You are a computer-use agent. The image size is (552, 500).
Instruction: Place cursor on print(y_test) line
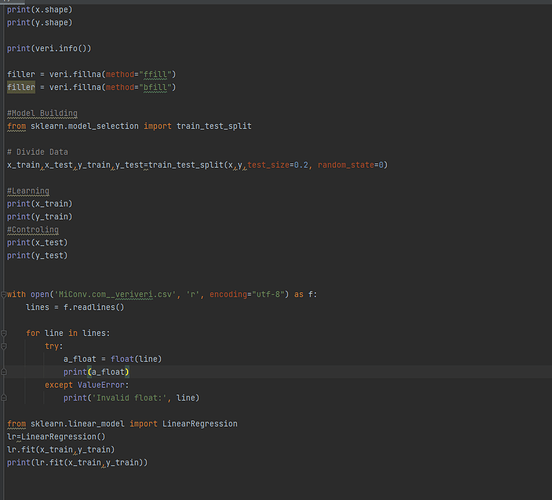tap(37, 256)
